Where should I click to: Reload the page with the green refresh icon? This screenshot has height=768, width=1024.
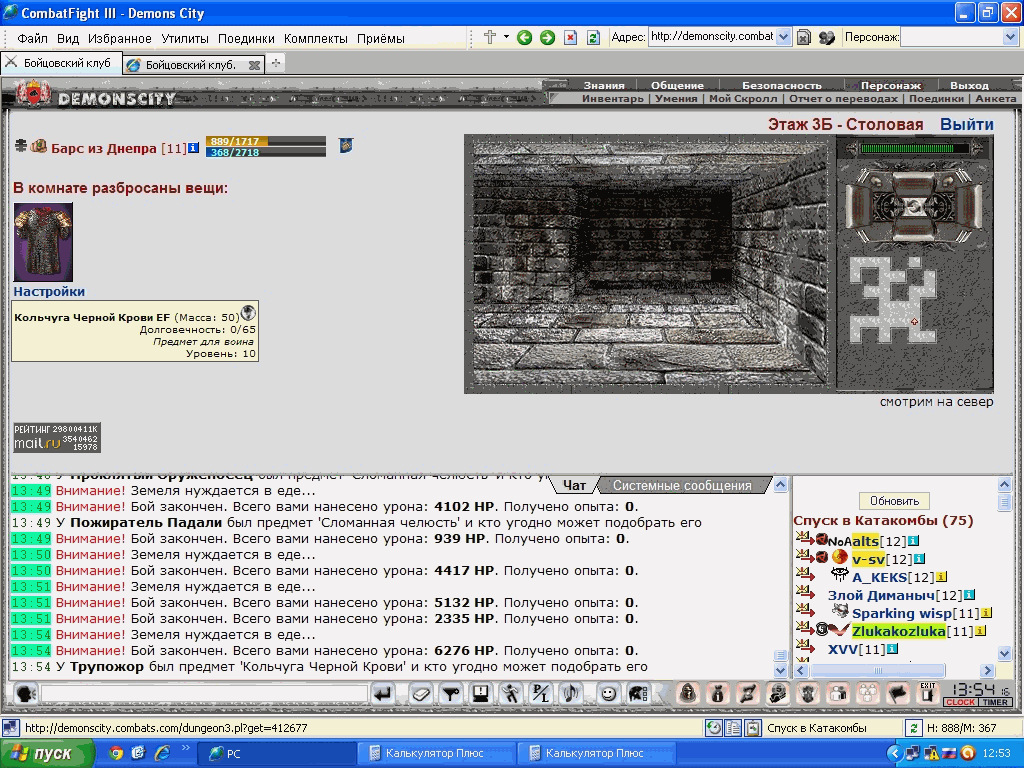click(x=593, y=38)
